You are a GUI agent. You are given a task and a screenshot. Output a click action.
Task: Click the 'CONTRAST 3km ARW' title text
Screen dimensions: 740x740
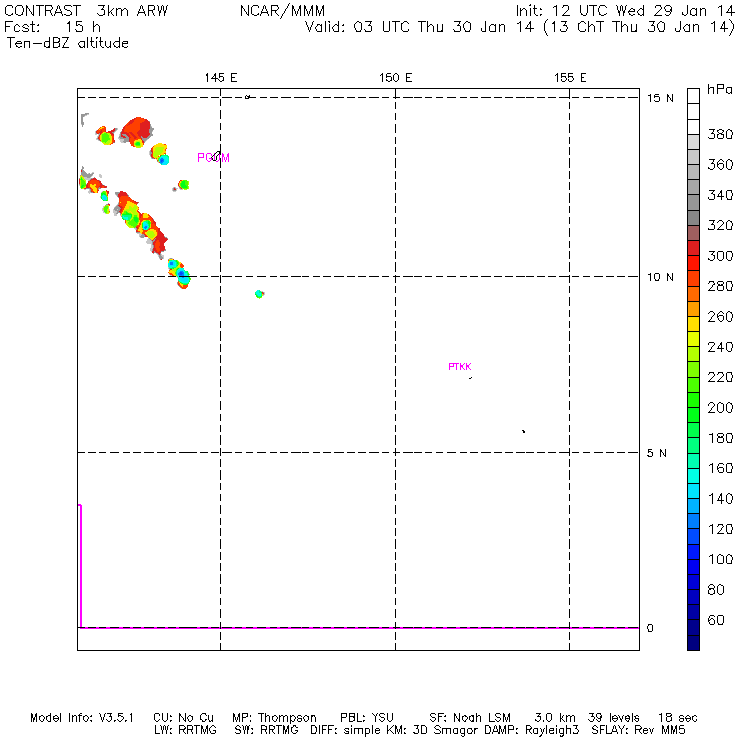86,11
